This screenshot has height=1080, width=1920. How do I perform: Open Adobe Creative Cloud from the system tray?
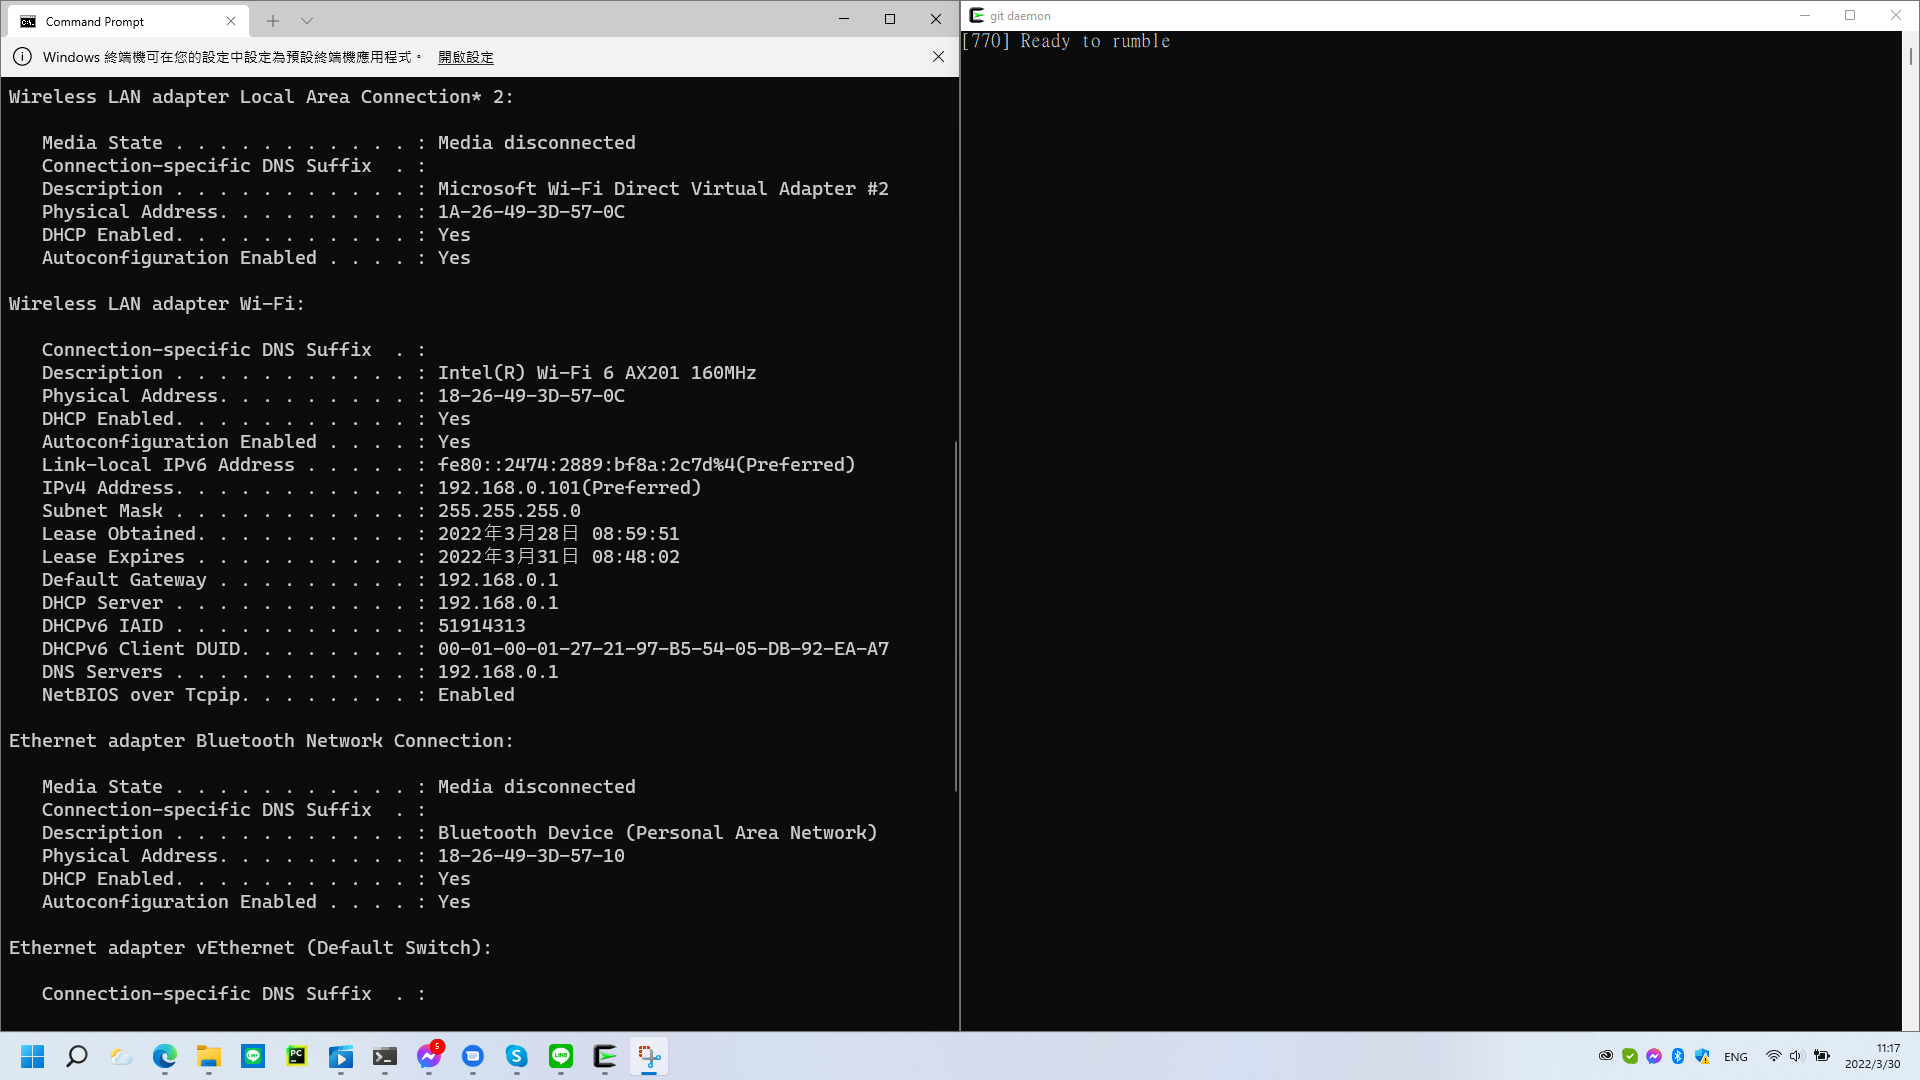1605,1056
